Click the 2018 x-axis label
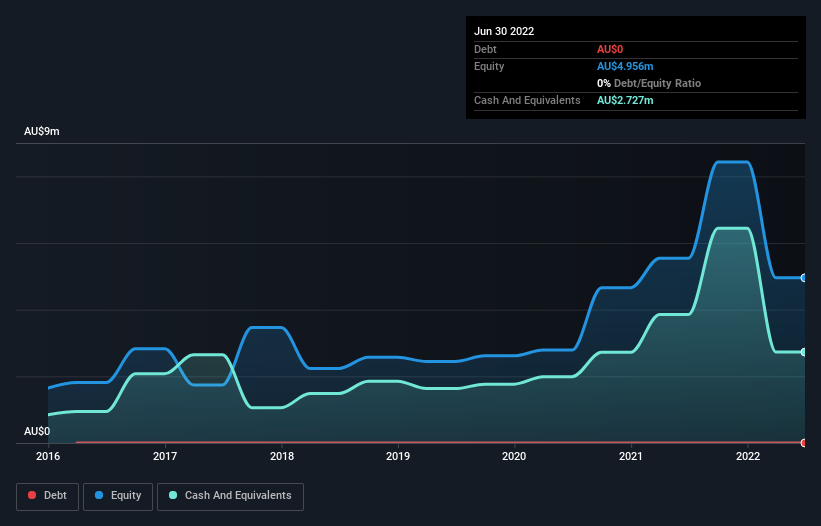The width and height of the screenshot is (821, 526). click(282, 456)
